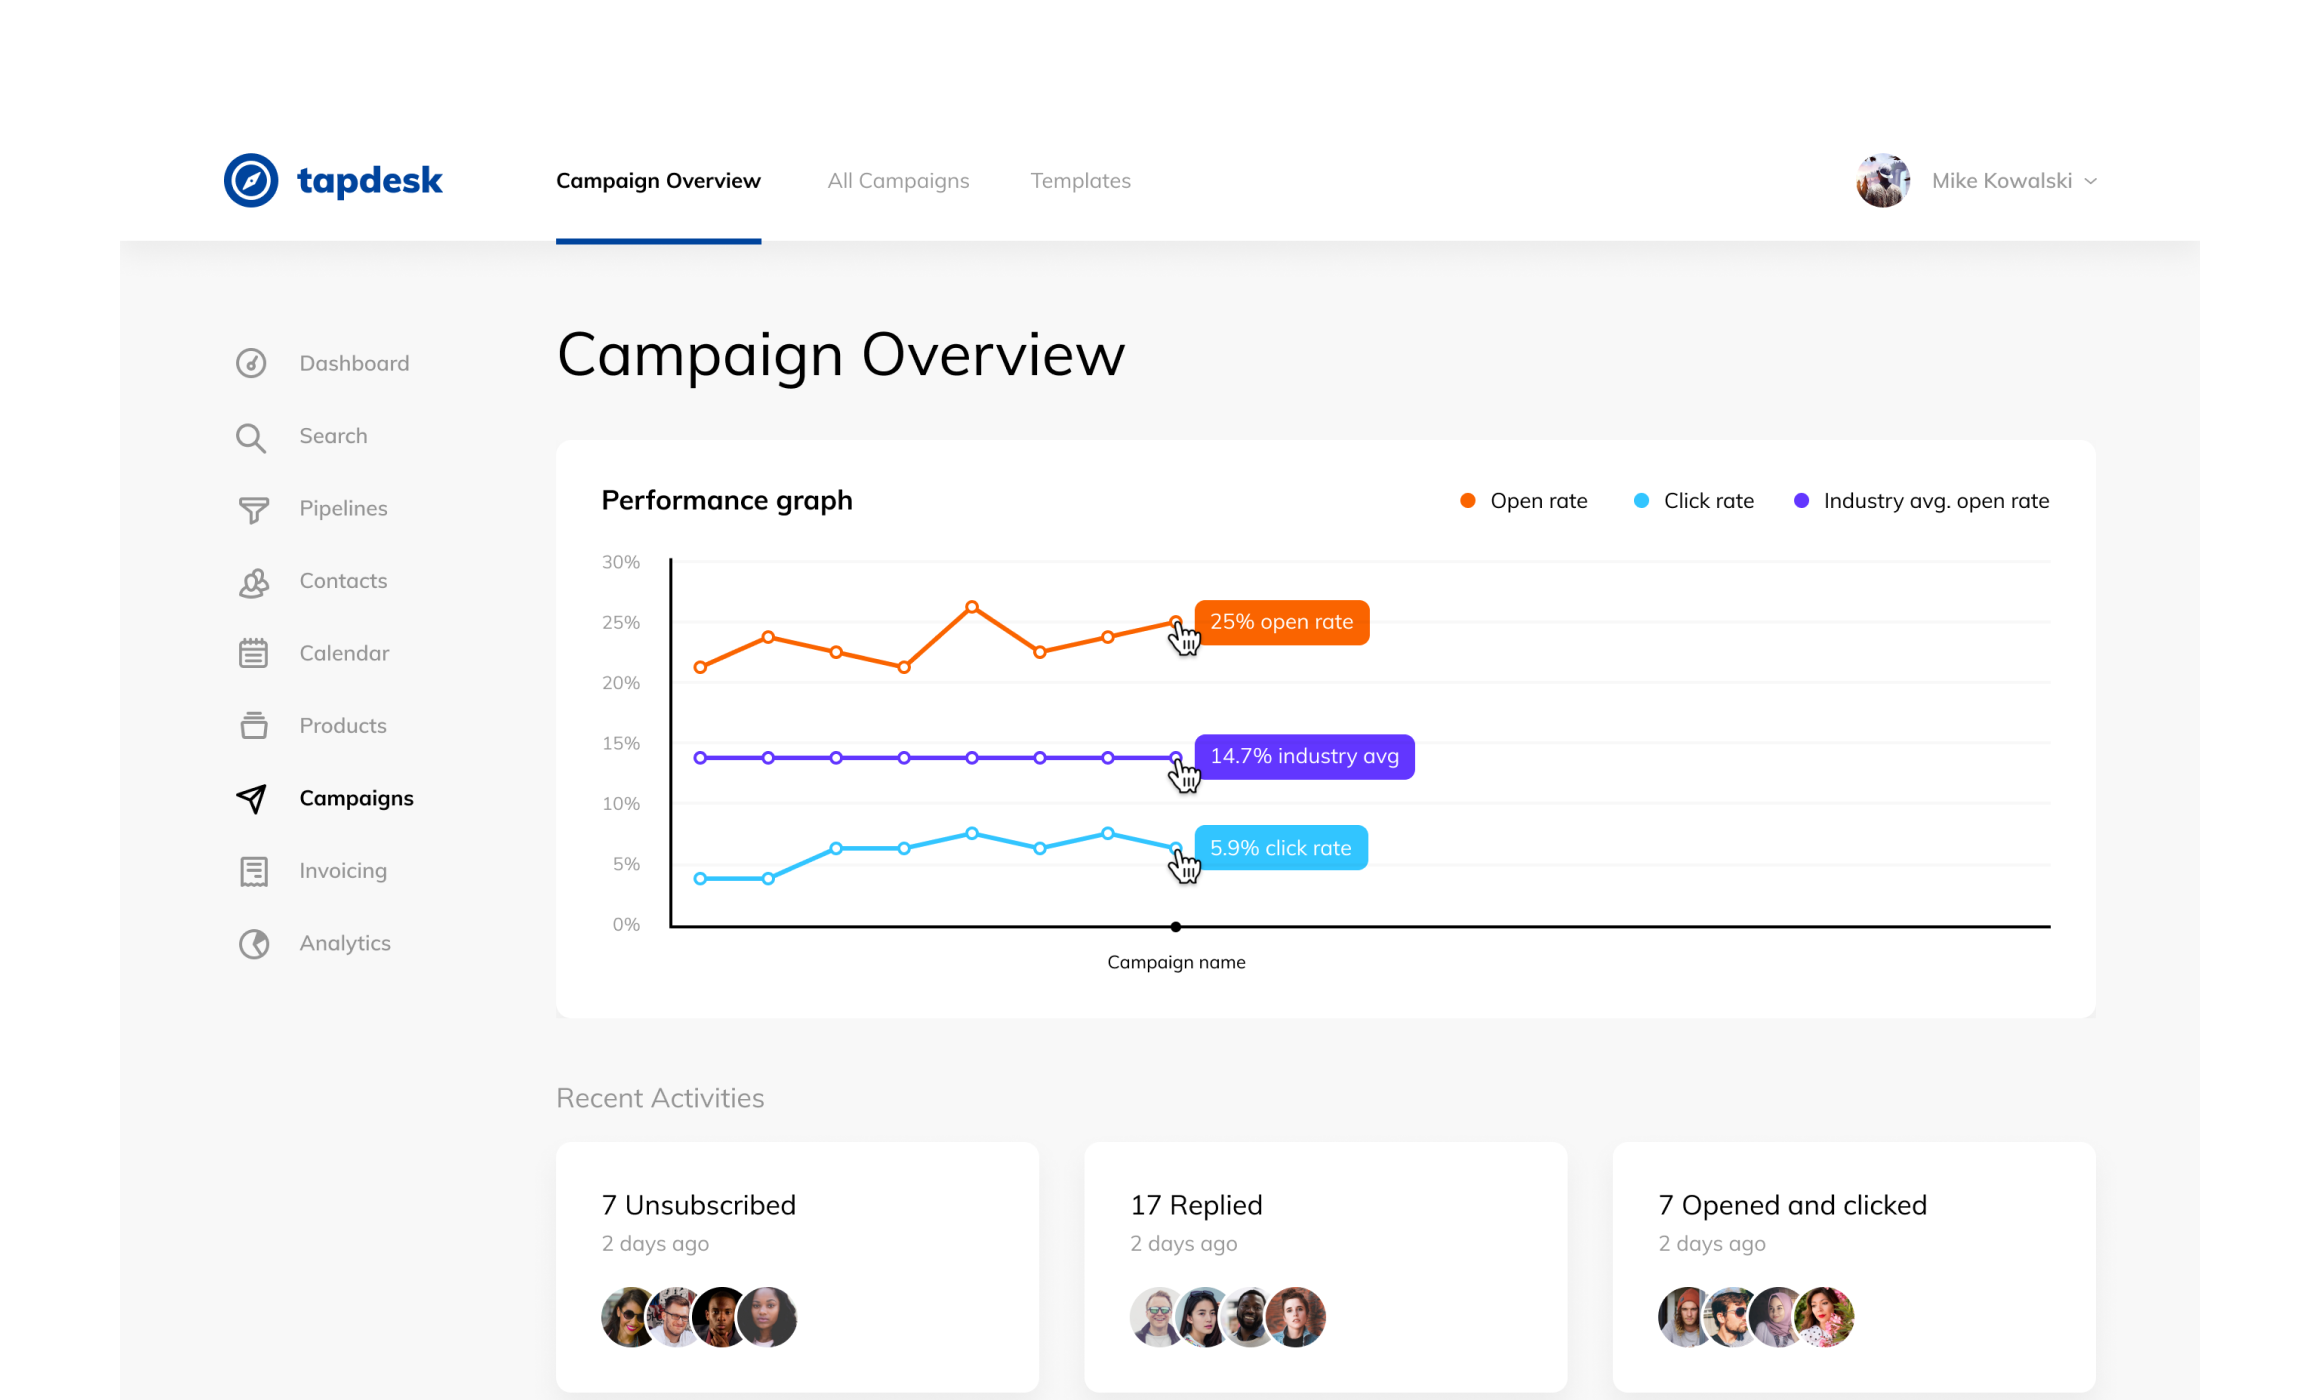2320x1400 pixels.
Task: Open Pipelines via funnel icon
Action: pyautogui.click(x=253, y=509)
